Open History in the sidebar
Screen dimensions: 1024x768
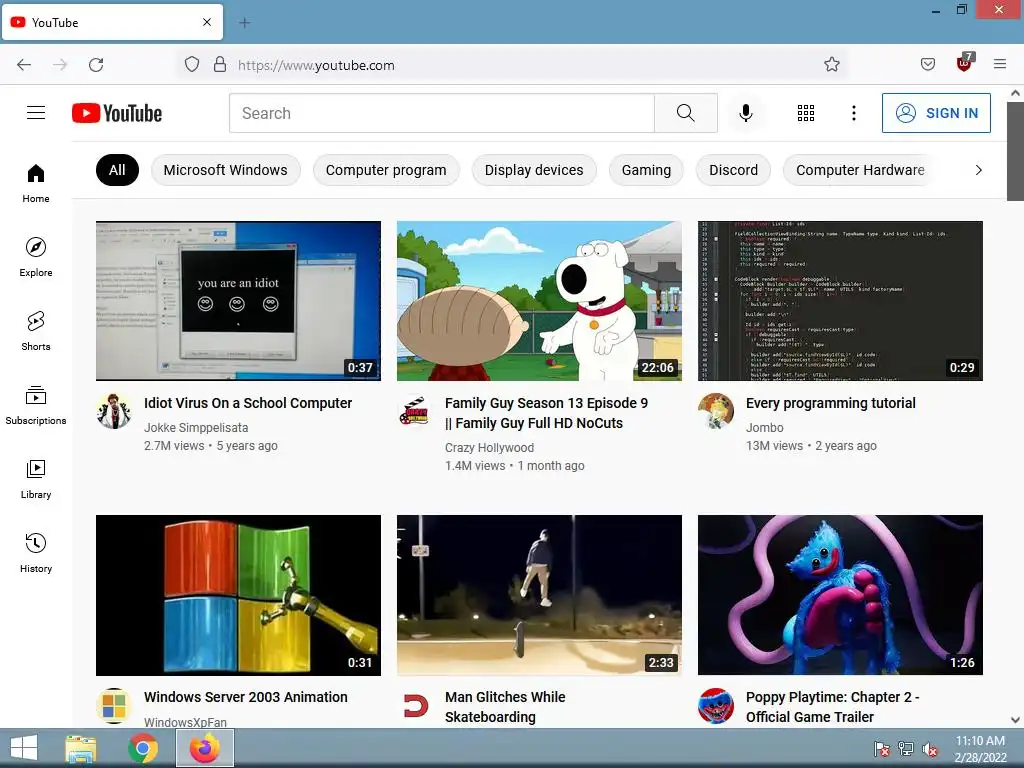pos(36,553)
